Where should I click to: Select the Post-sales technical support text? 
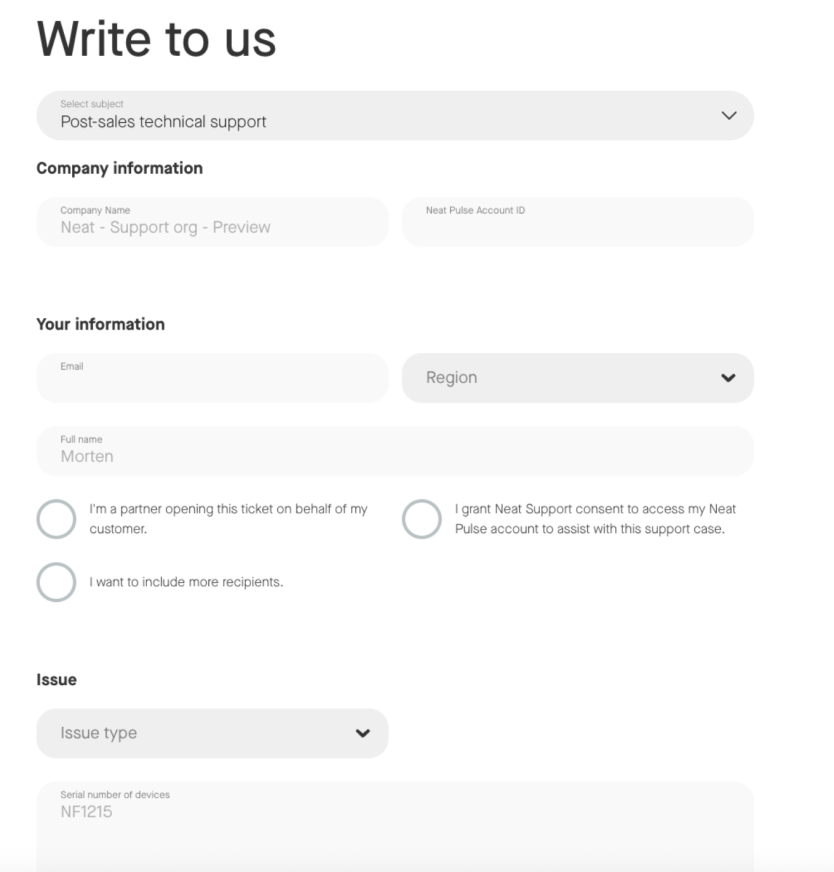[167, 121]
